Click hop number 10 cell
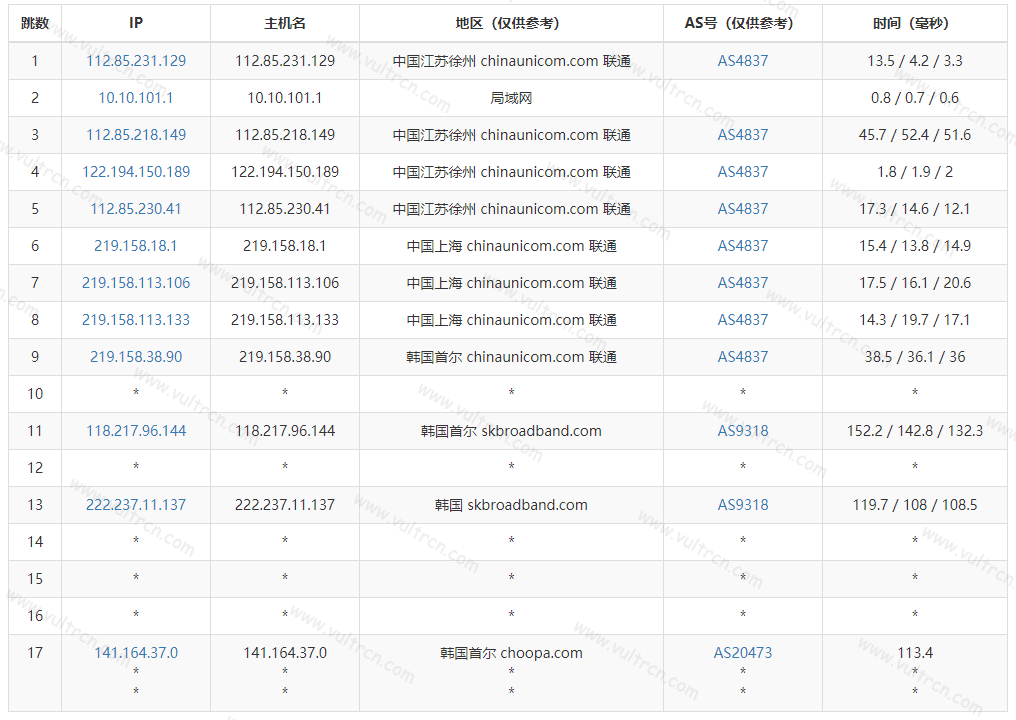The height and width of the screenshot is (720, 1016). pyautogui.click(x=35, y=393)
